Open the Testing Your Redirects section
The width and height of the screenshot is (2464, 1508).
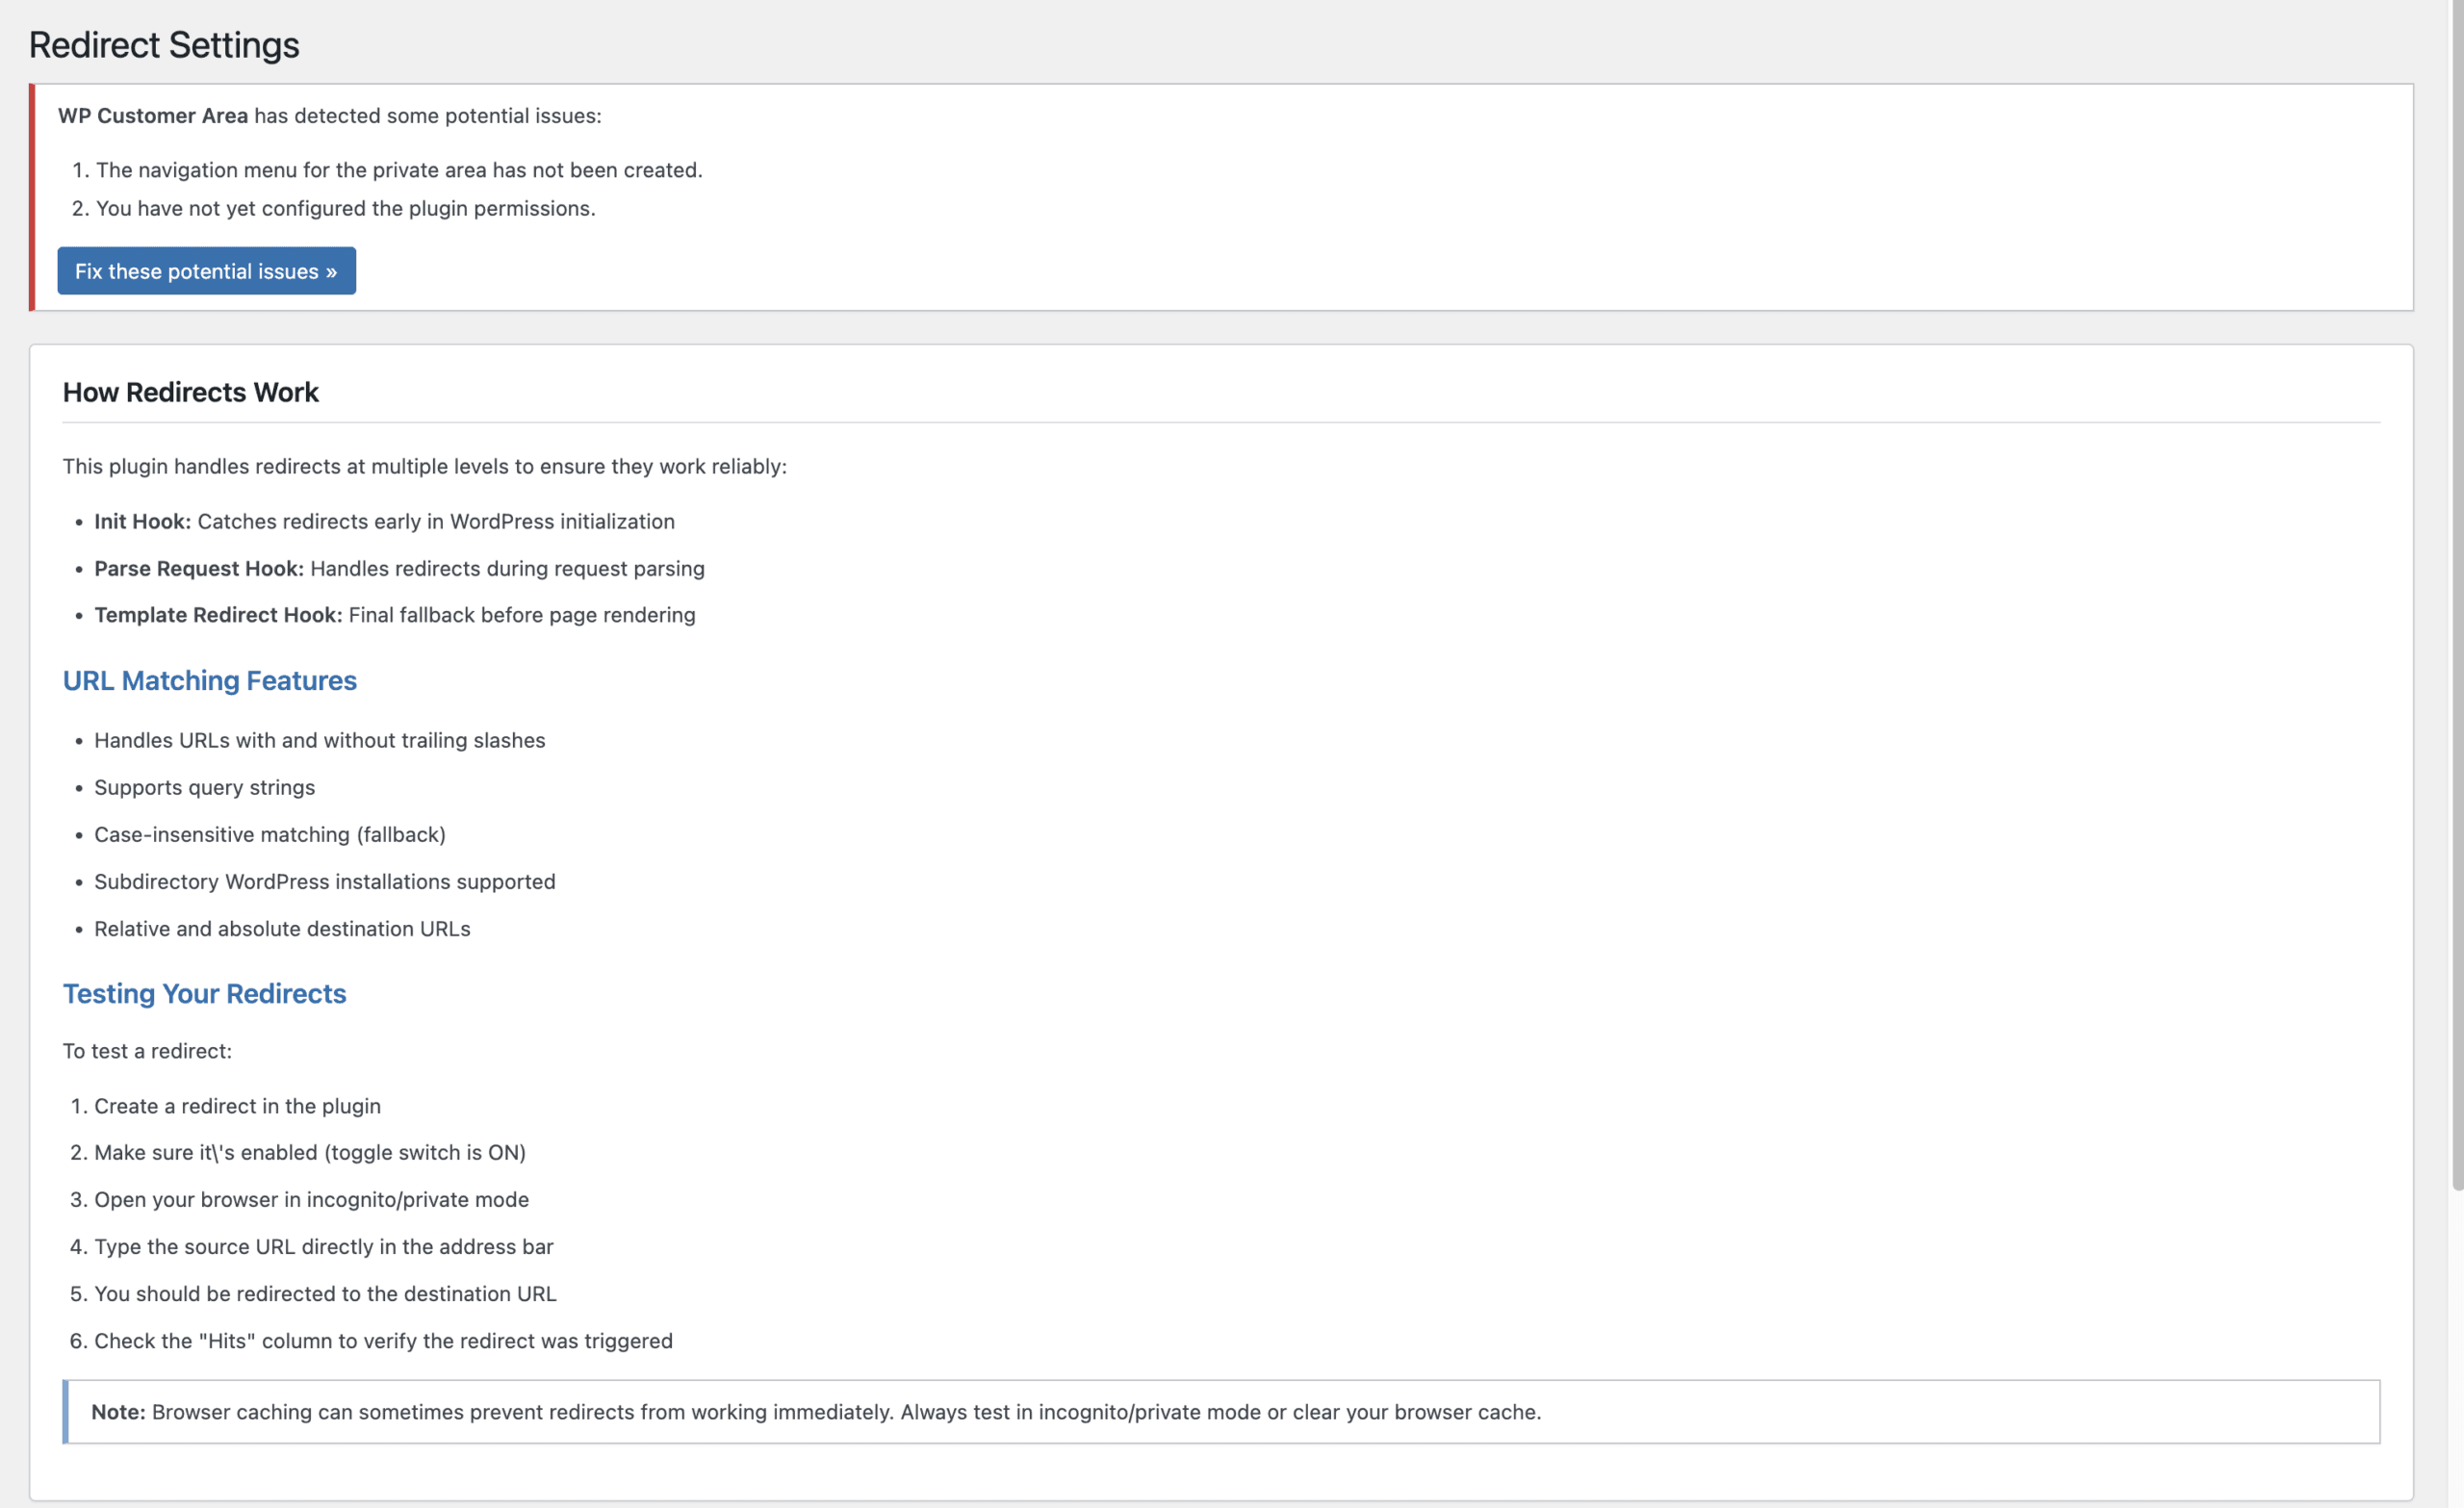coord(204,993)
